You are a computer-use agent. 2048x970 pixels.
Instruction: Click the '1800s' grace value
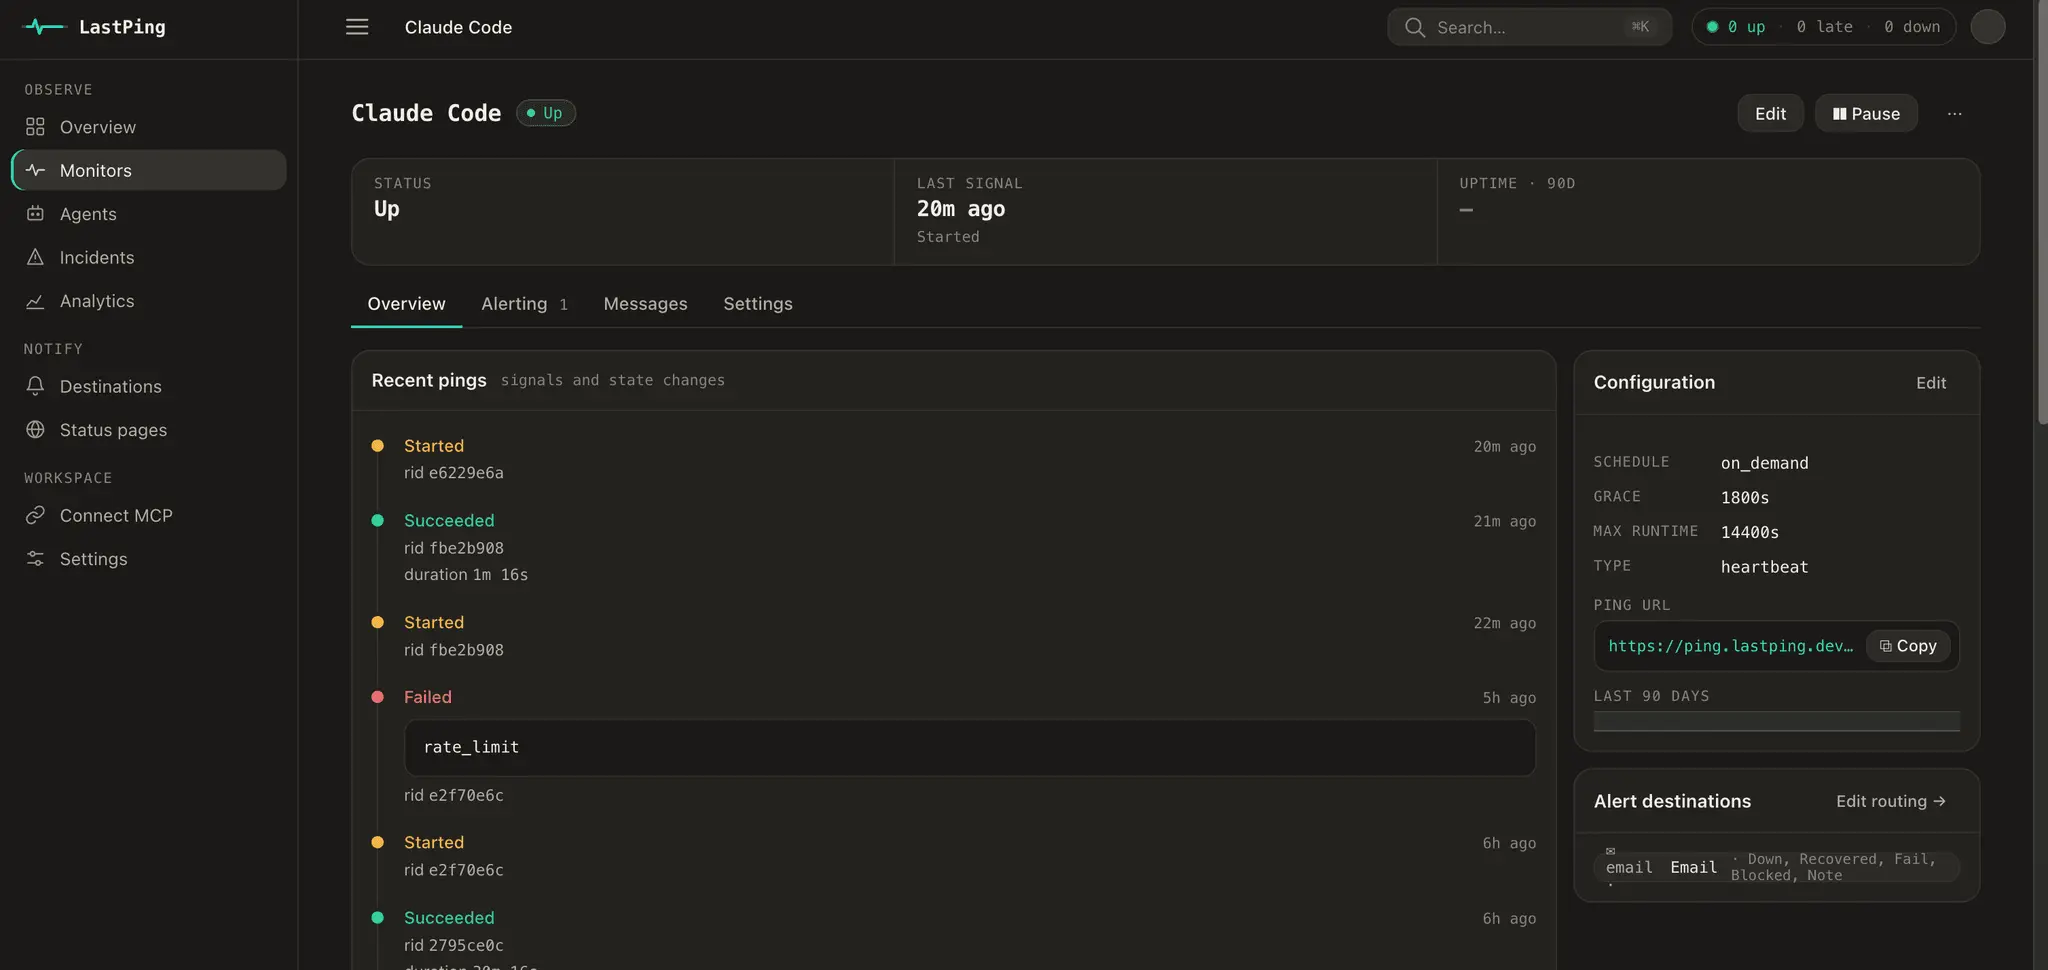(x=1745, y=498)
